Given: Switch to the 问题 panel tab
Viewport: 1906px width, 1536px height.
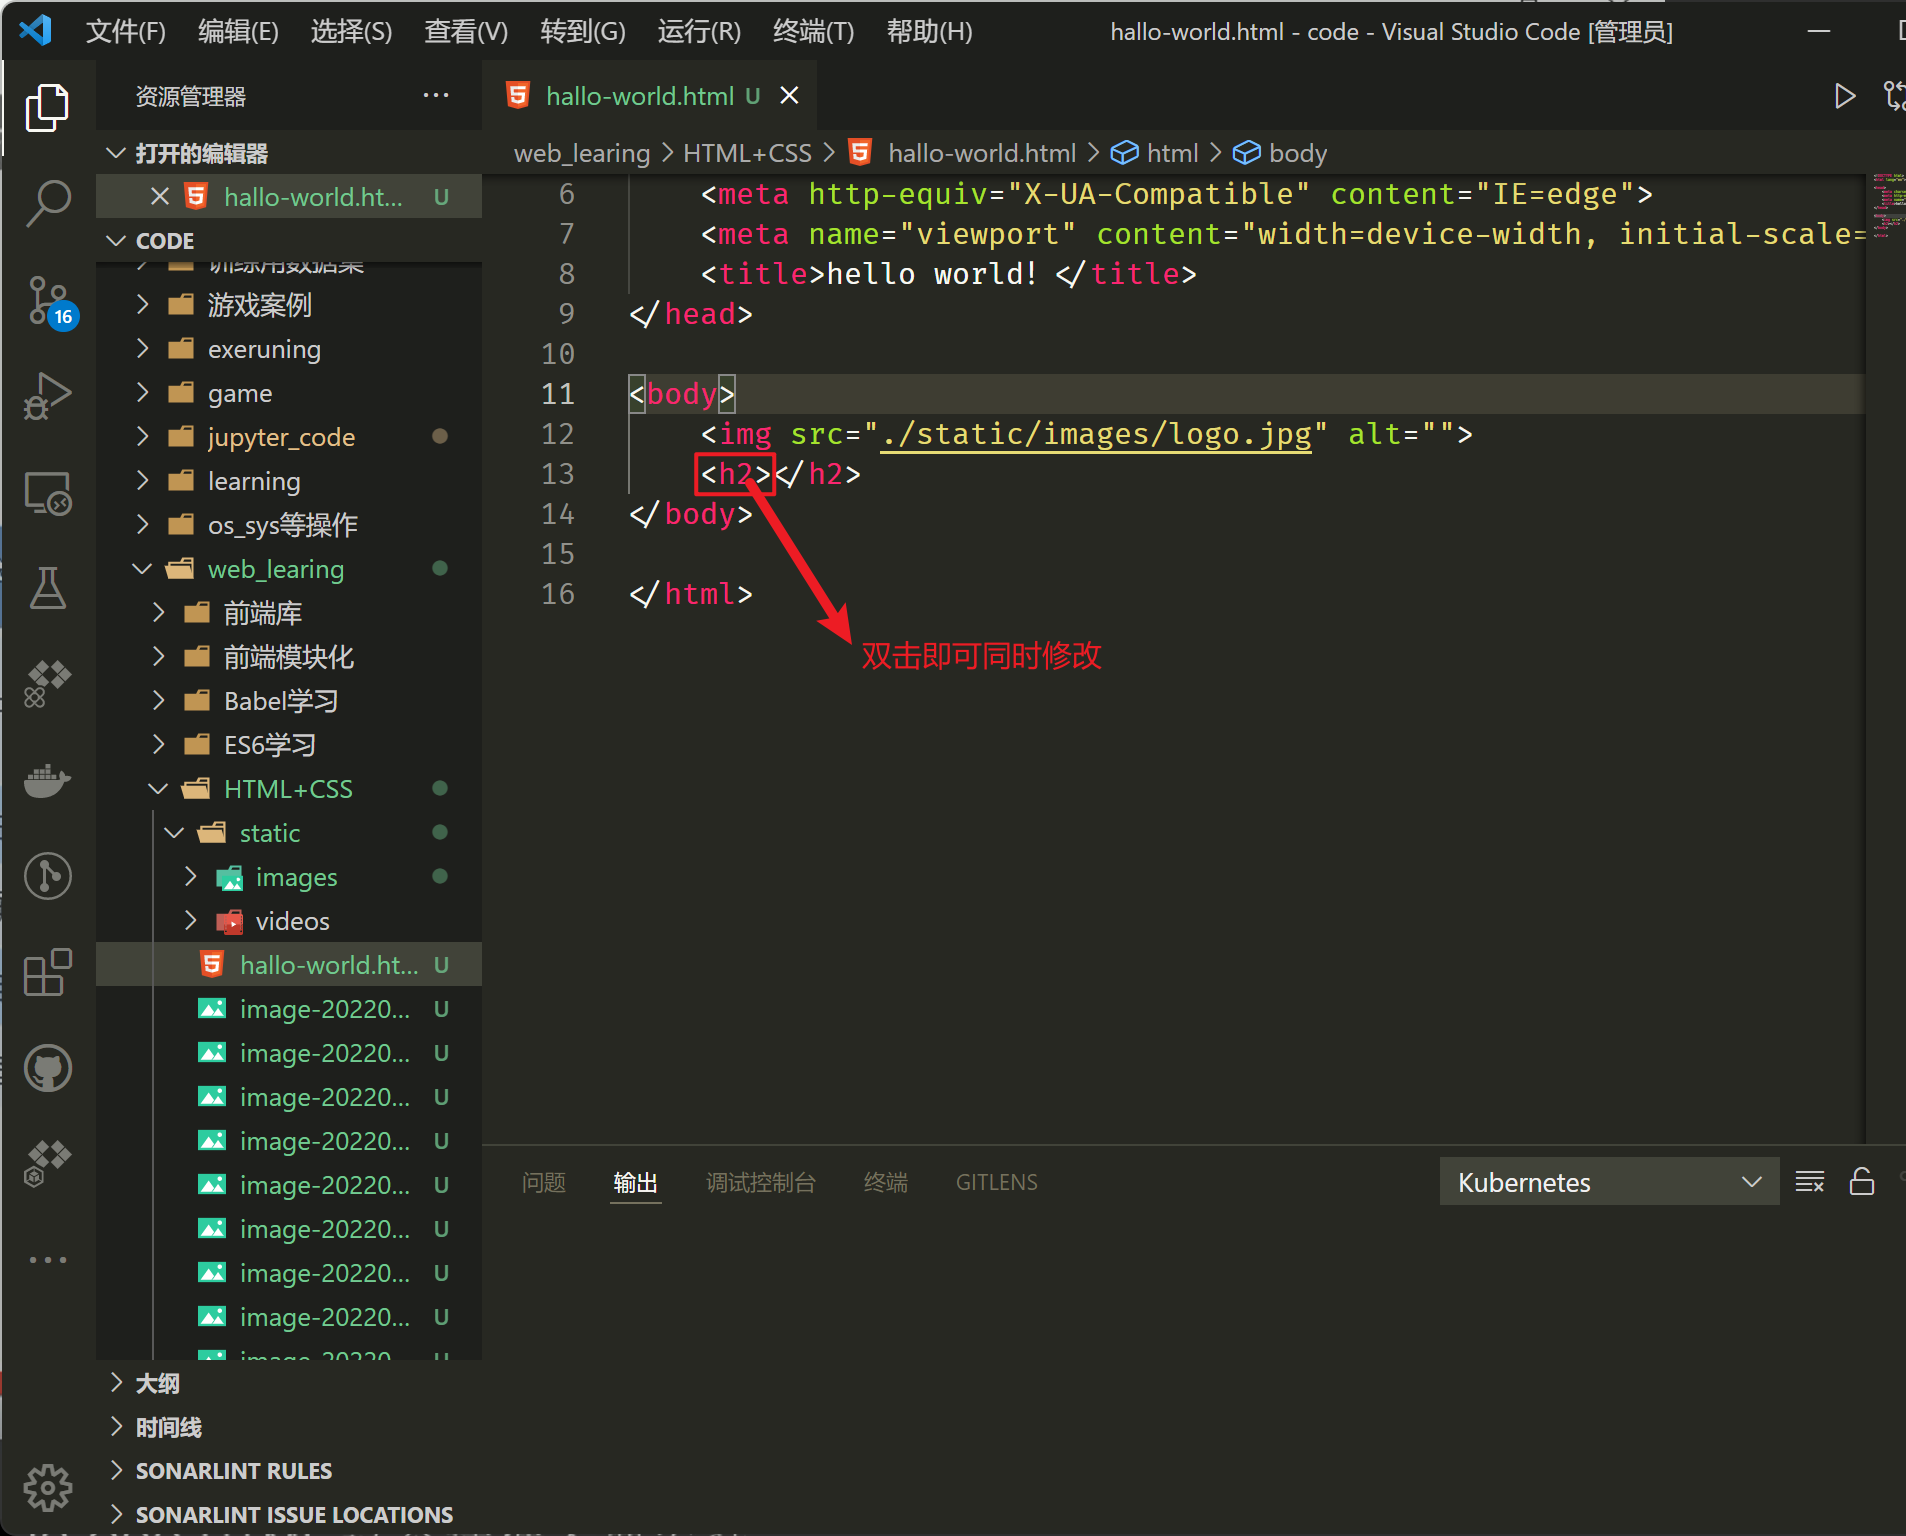Looking at the screenshot, I should pyautogui.click(x=544, y=1182).
